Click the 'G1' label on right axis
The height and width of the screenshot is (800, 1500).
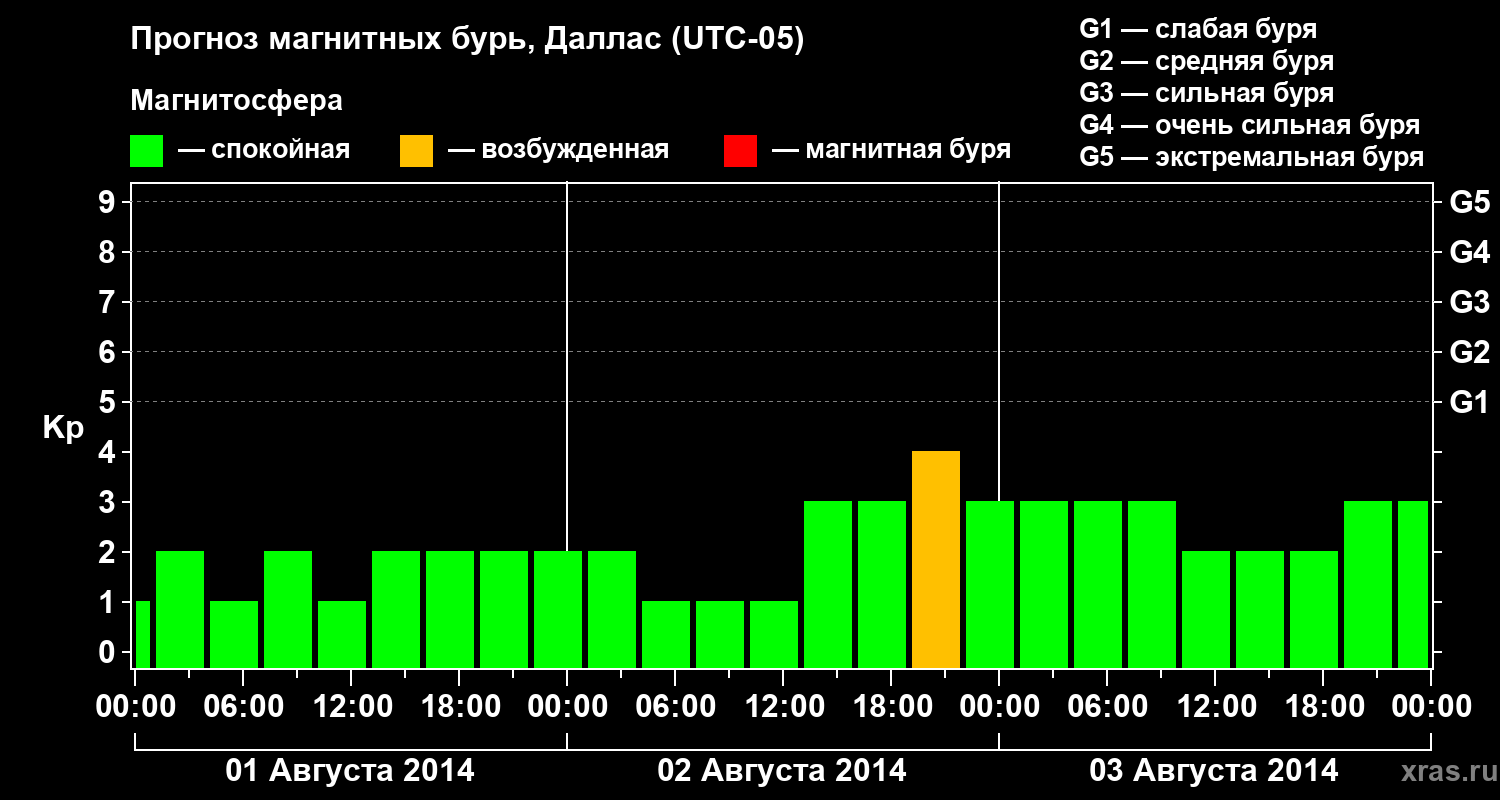click(x=1470, y=402)
